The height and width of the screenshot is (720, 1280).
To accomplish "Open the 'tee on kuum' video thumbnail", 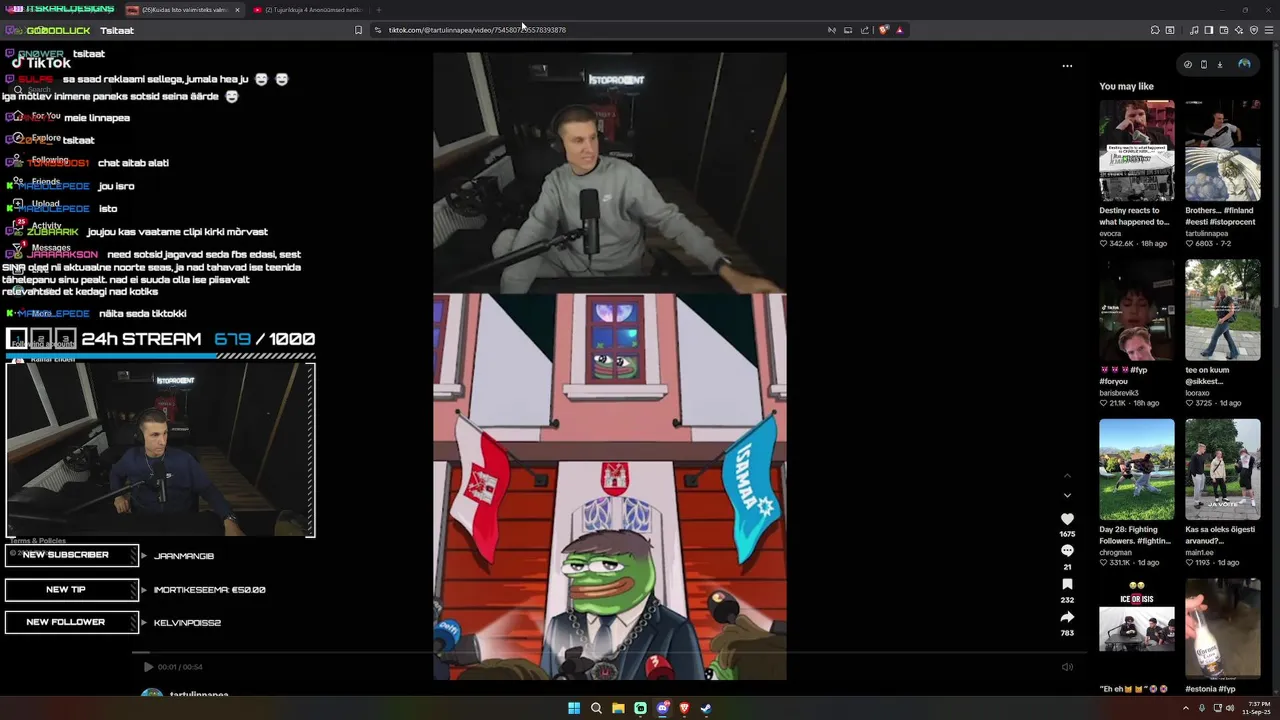I will [1223, 310].
